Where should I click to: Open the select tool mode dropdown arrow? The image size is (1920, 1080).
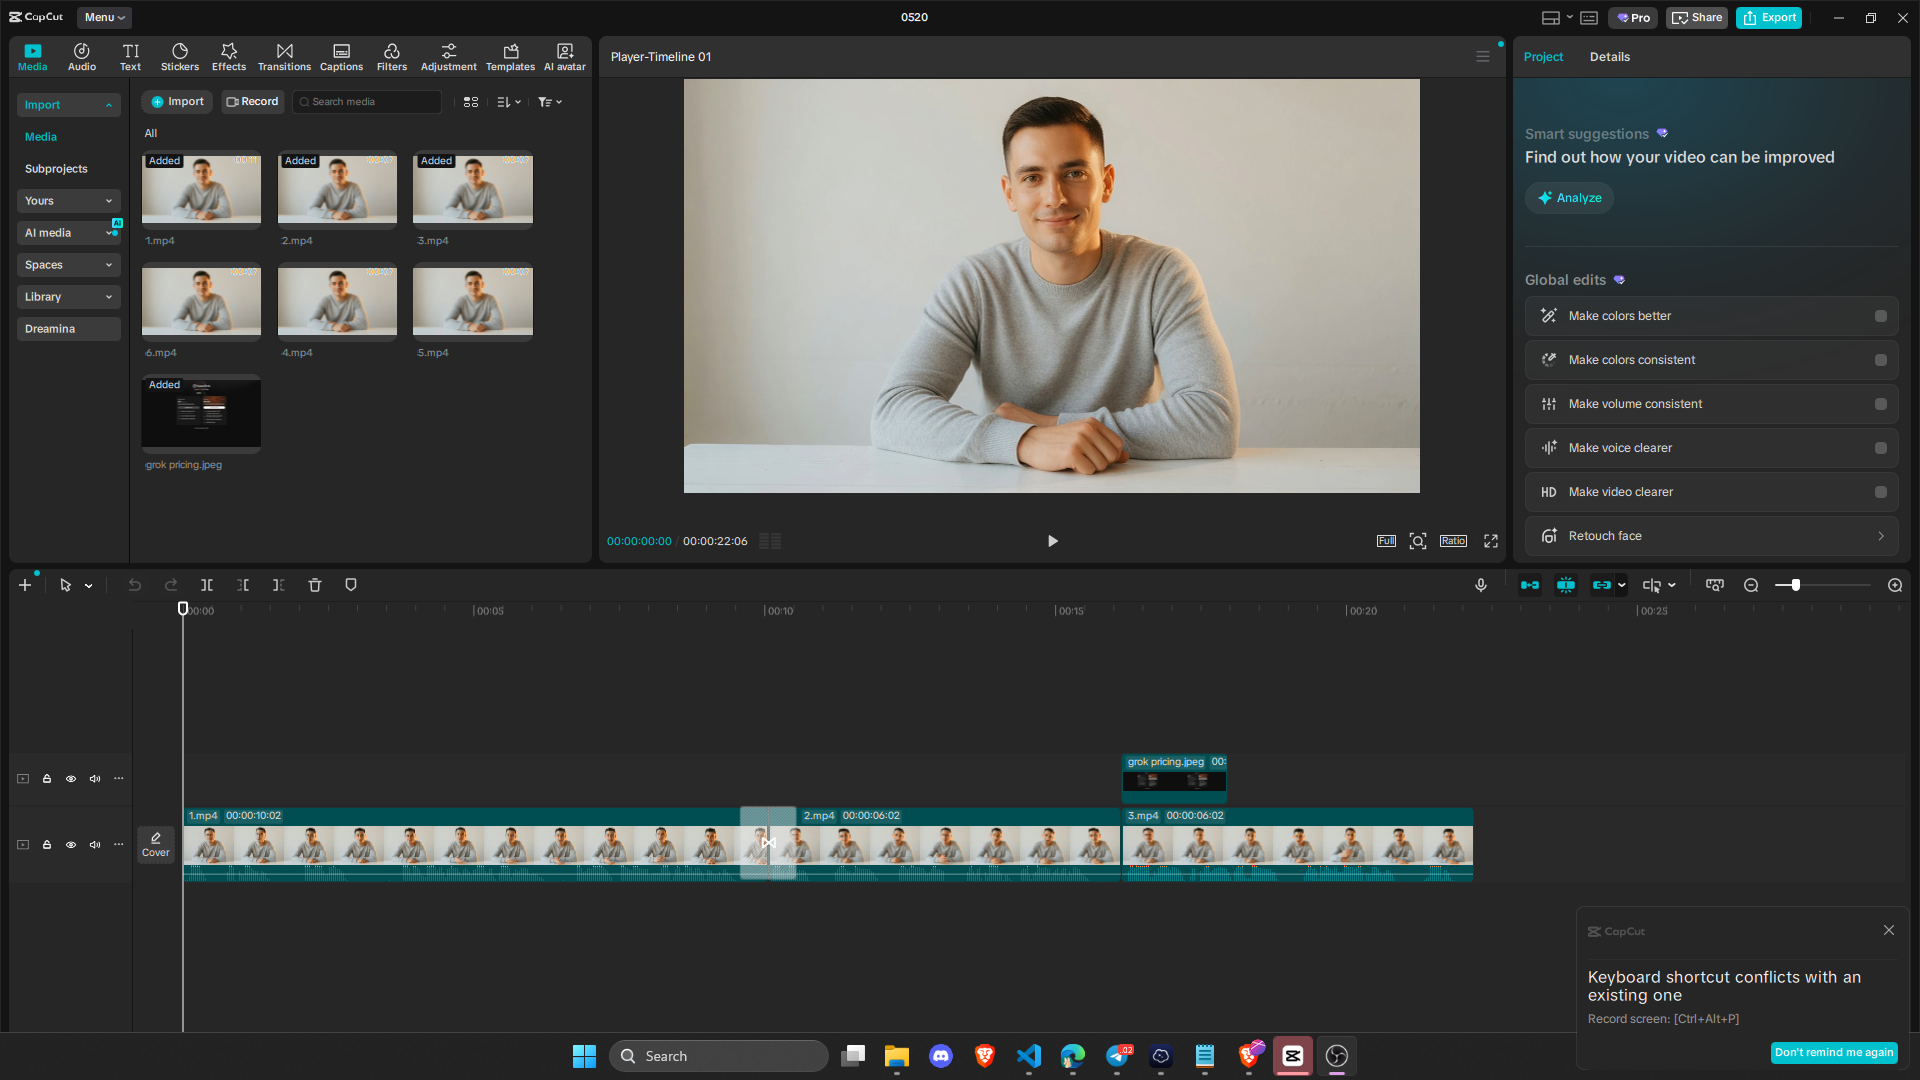(x=89, y=586)
